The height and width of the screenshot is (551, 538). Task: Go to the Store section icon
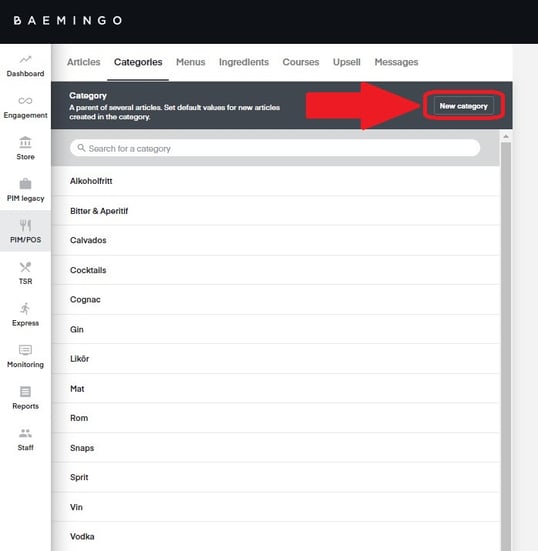click(x=25, y=142)
